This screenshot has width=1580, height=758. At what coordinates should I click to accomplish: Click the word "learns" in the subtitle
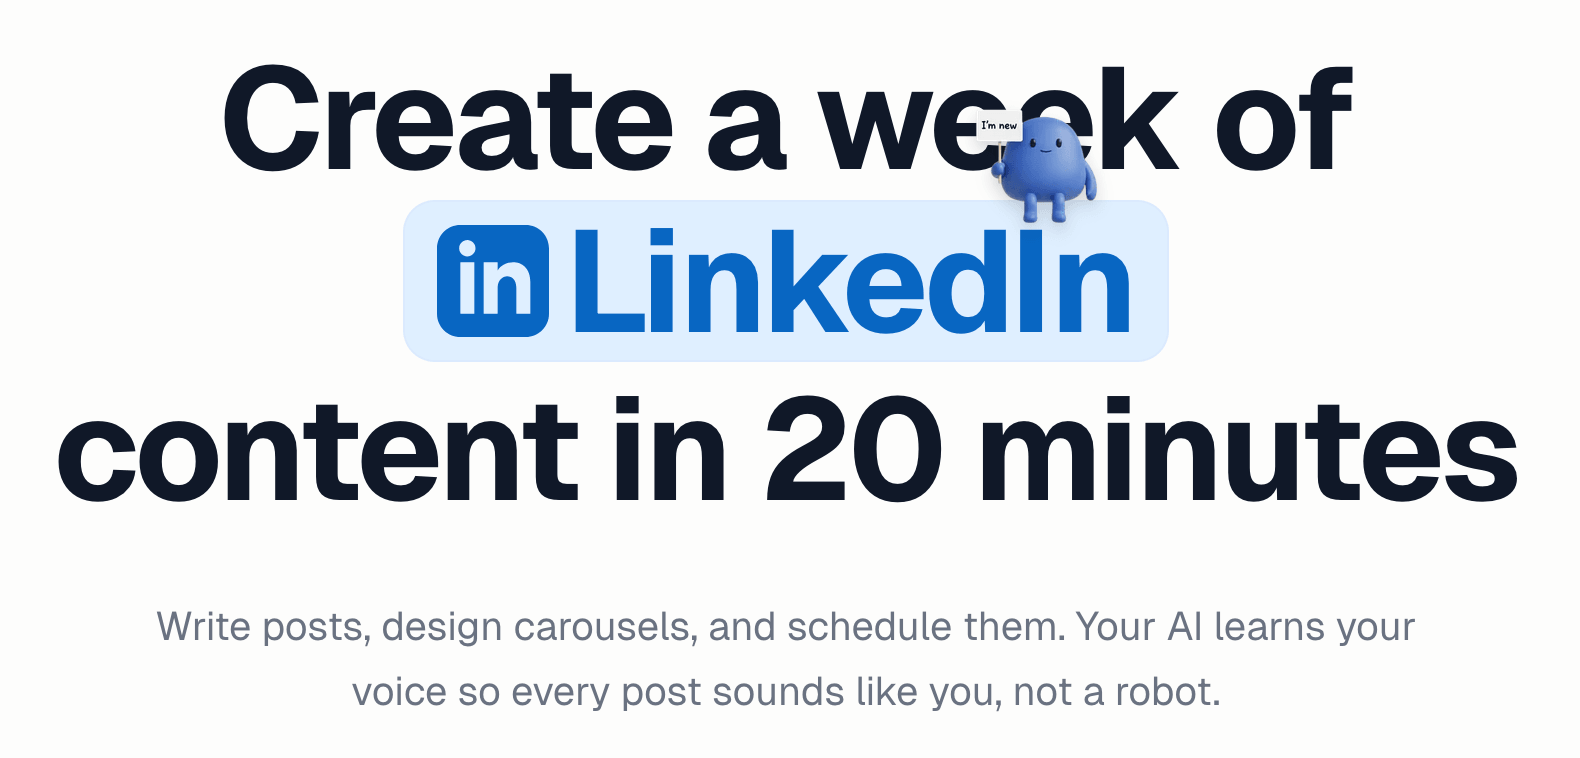click(1268, 627)
